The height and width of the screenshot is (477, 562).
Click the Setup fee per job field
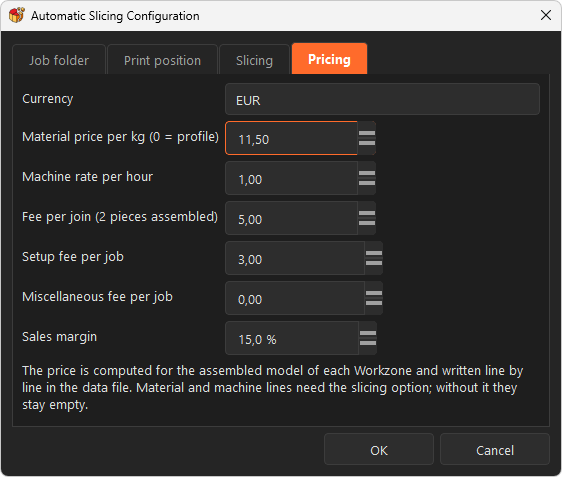pos(295,258)
